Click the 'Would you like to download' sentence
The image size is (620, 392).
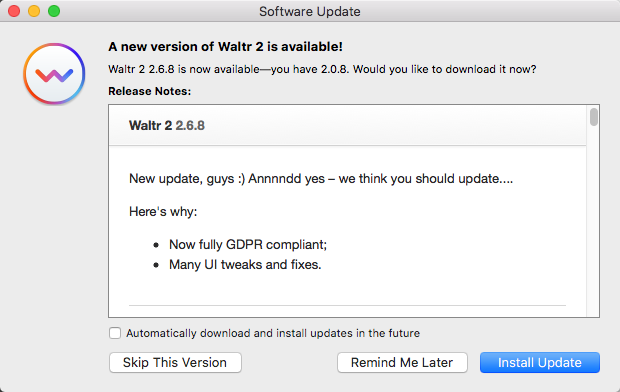pyautogui.click(x=444, y=69)
